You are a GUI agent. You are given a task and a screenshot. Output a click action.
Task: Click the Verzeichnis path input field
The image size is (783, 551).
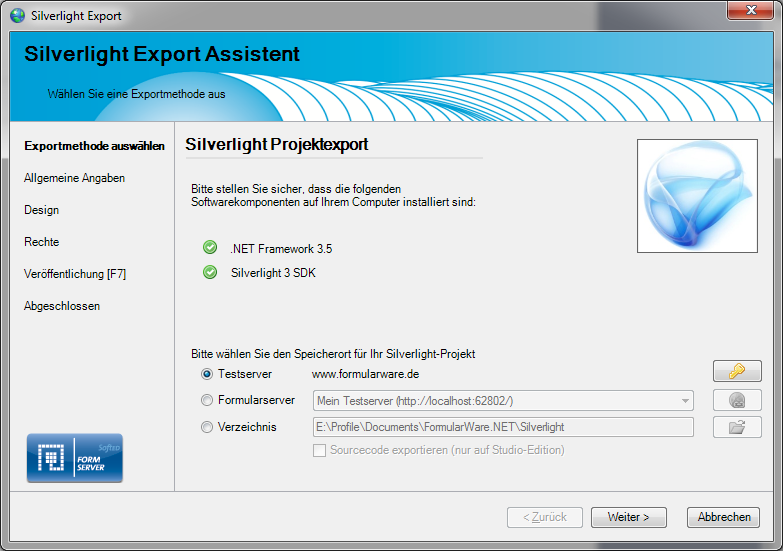[502, 427]
